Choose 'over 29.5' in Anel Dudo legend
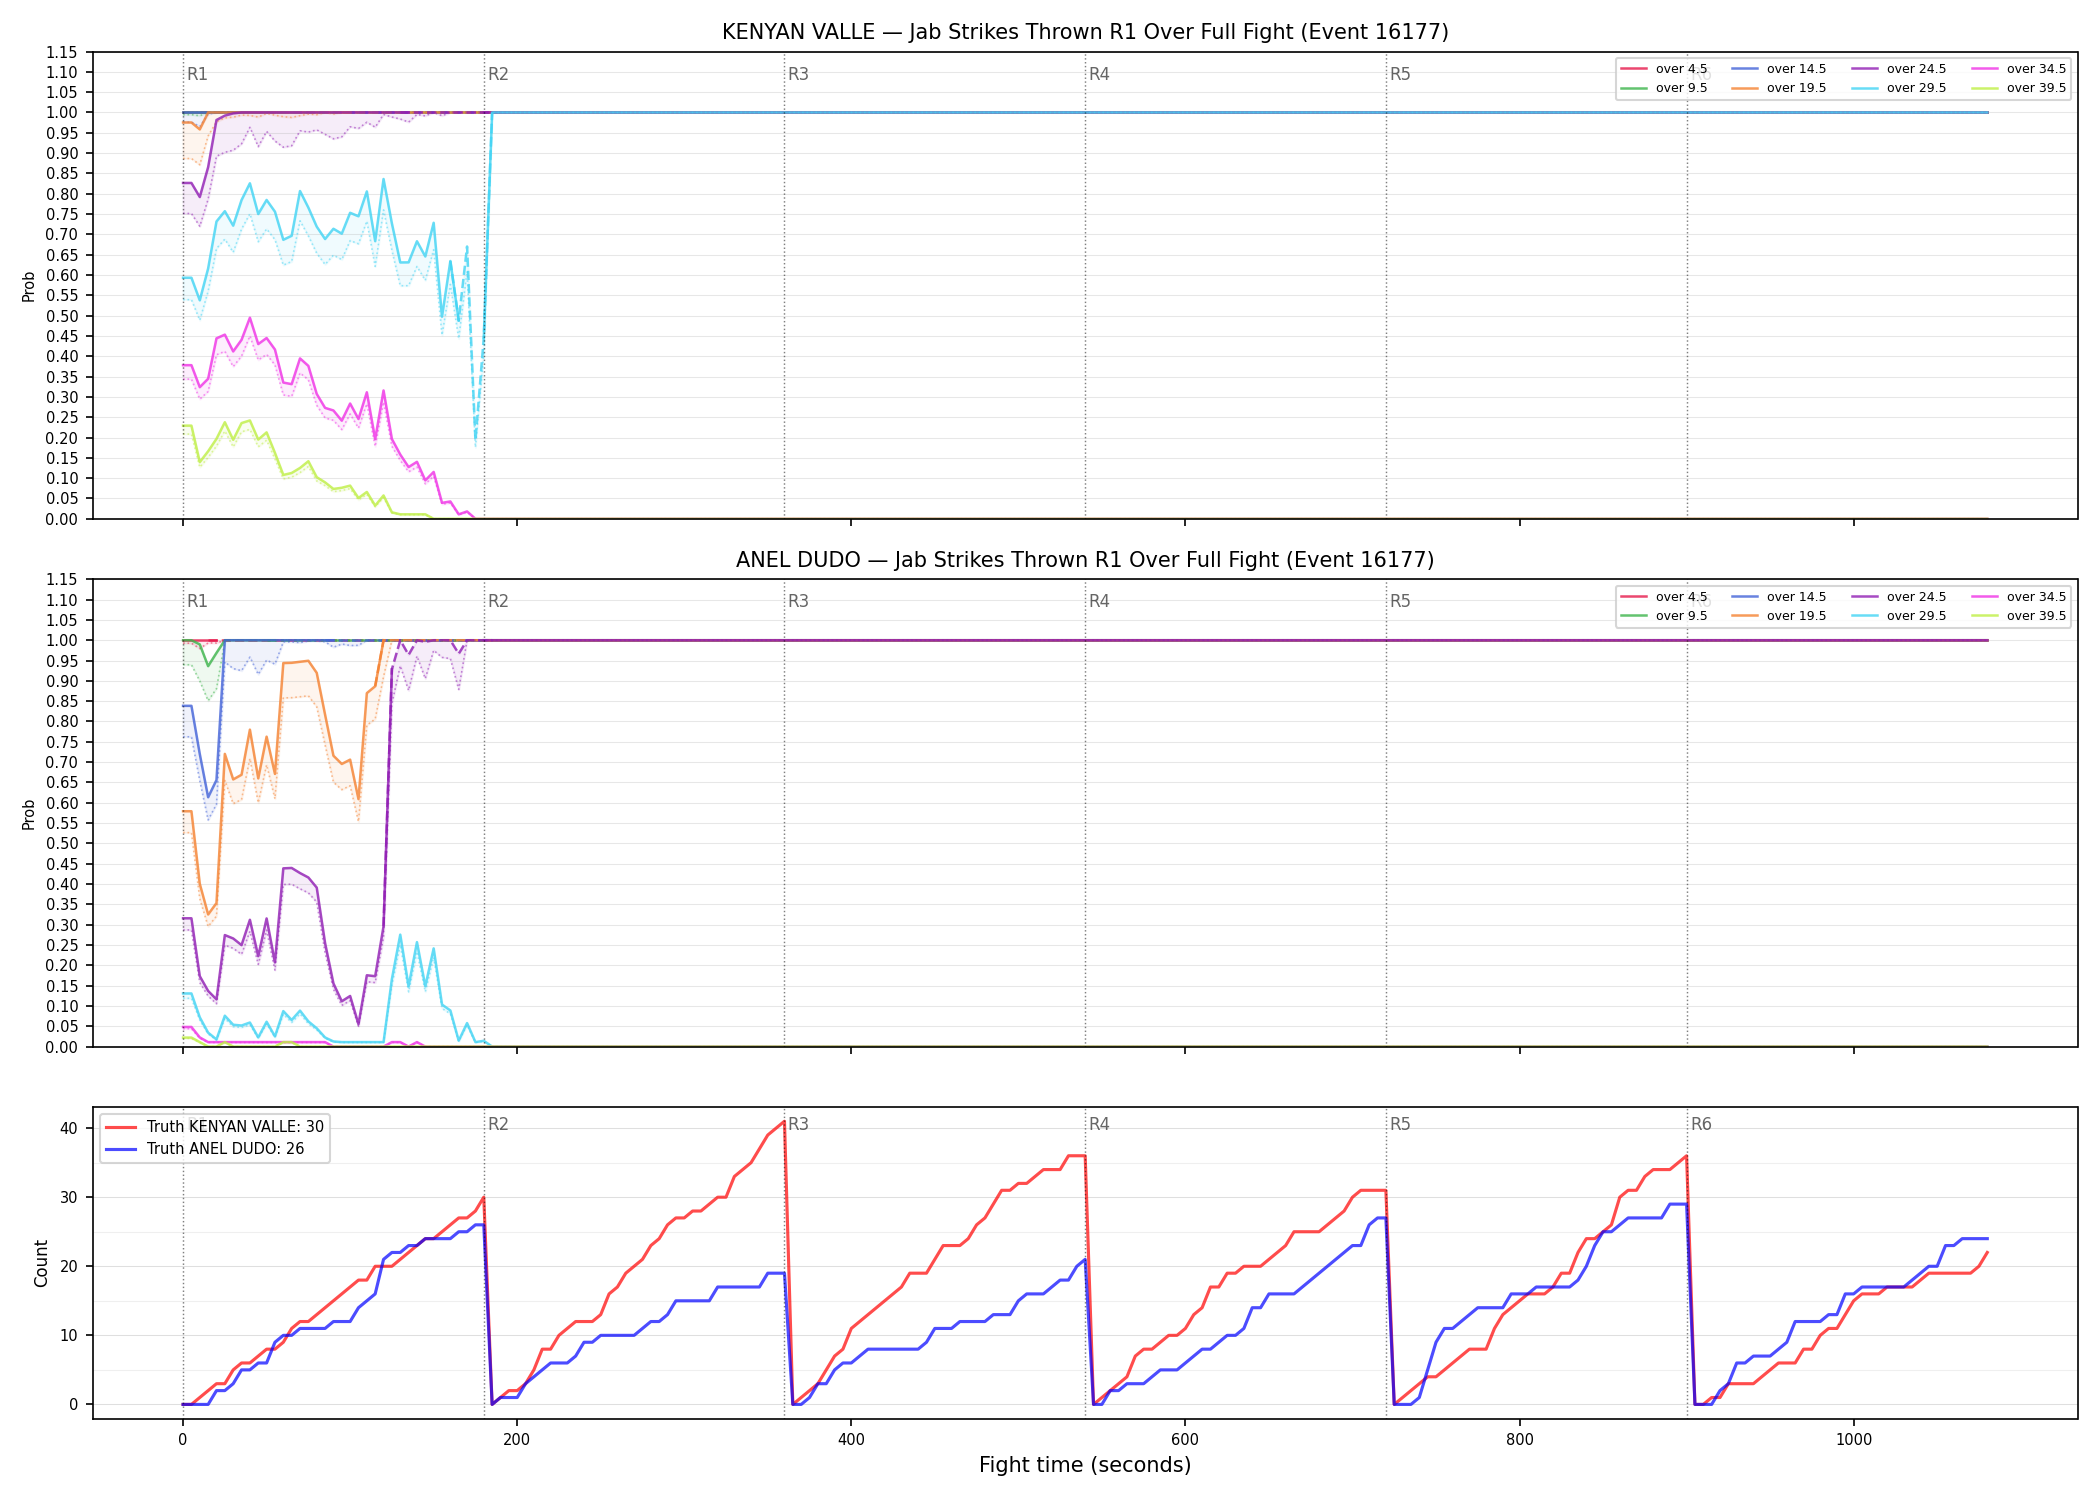The width and height of the screenshot is (2100, 1500). [x=1898, y=616]
